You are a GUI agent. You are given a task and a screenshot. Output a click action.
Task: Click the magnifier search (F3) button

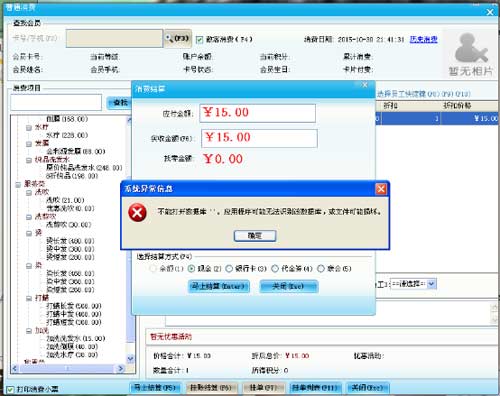tap(177, 38)
